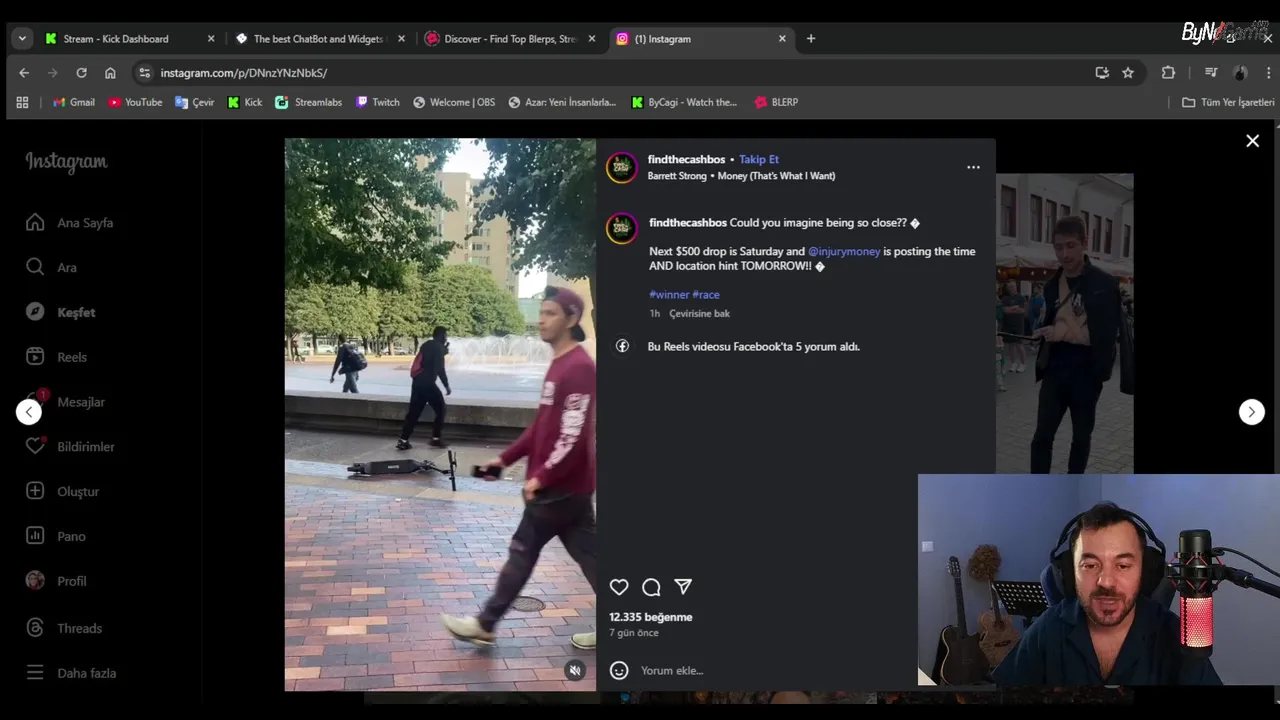The height and width of the screenshot is (720, 1280).
Task: Switch to The best ChatBot and Widgets tab
Action: [x=318, y=39]
